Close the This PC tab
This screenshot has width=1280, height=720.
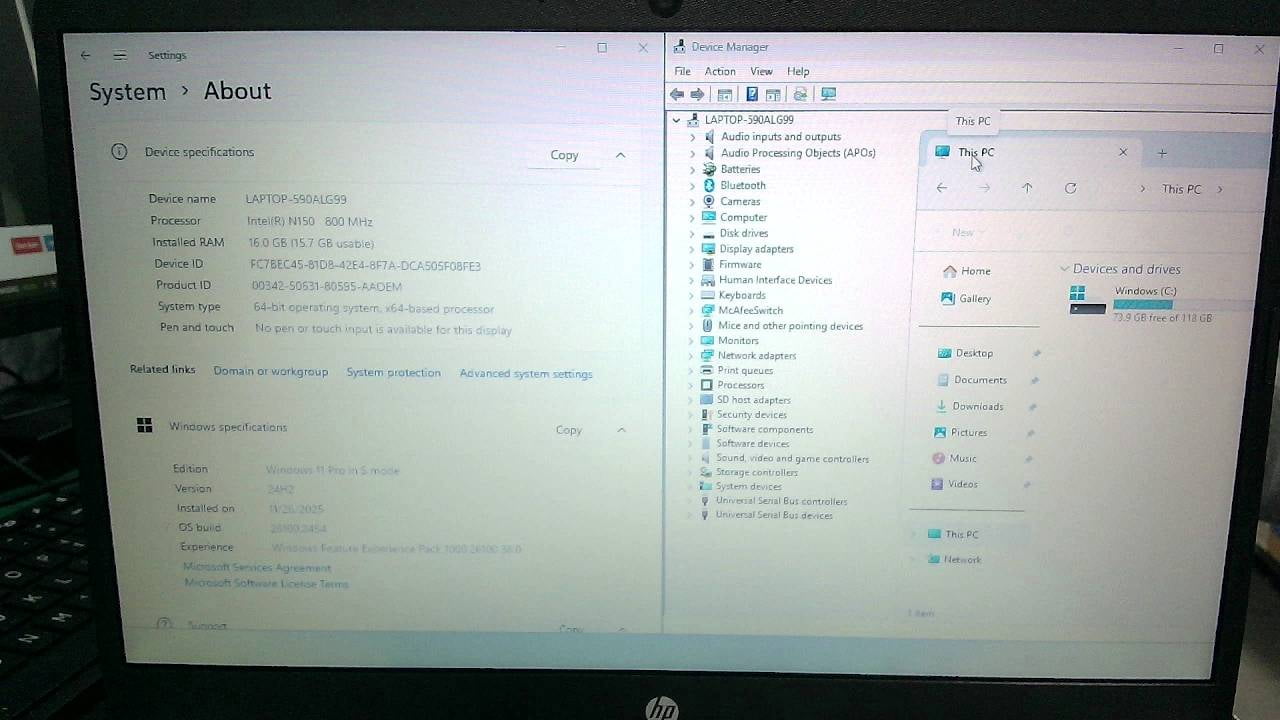[x=1123, y=152]
